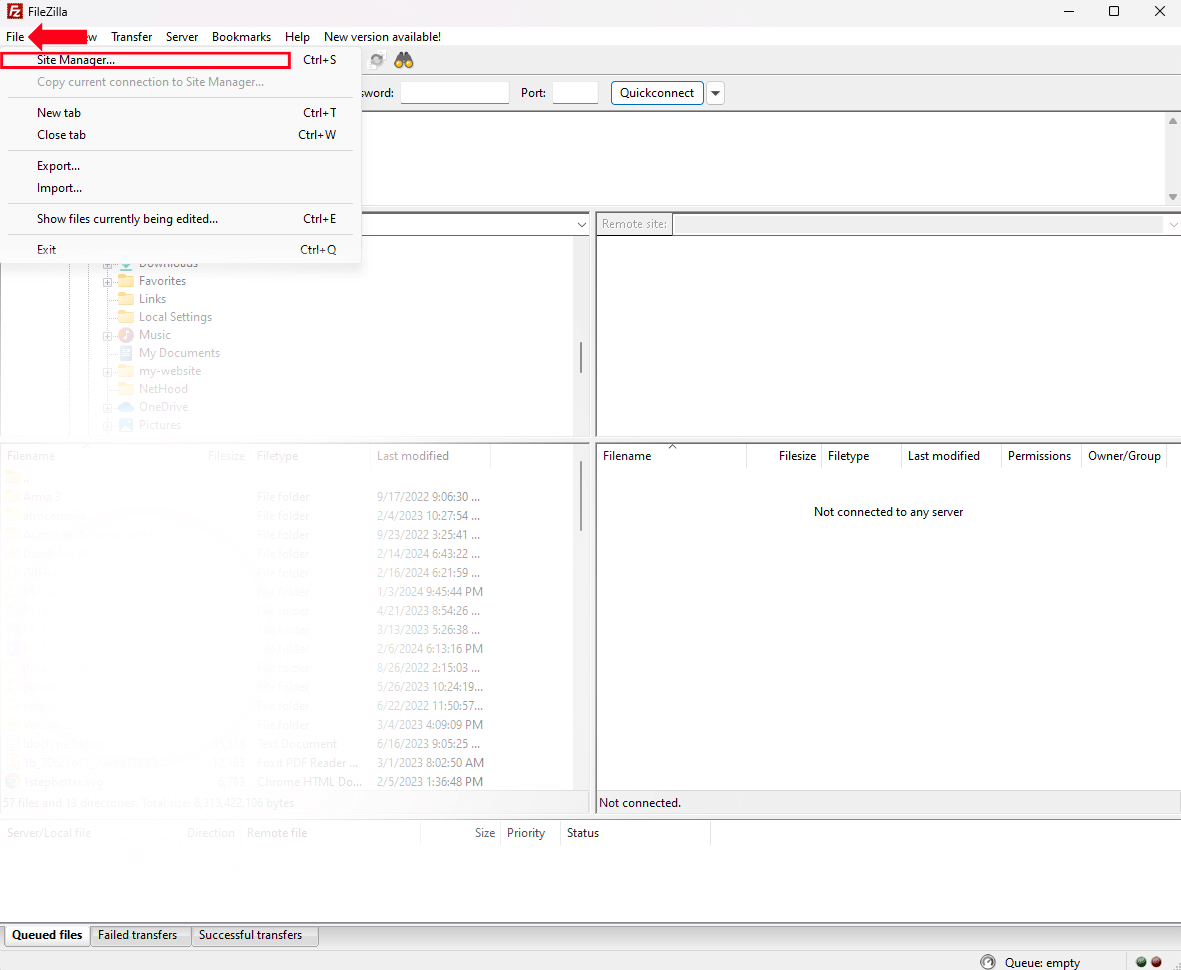Expand the Favorites tree node
Viewport: 1181px width, 970px height.
pyautogui.click(x=108, y=282)
